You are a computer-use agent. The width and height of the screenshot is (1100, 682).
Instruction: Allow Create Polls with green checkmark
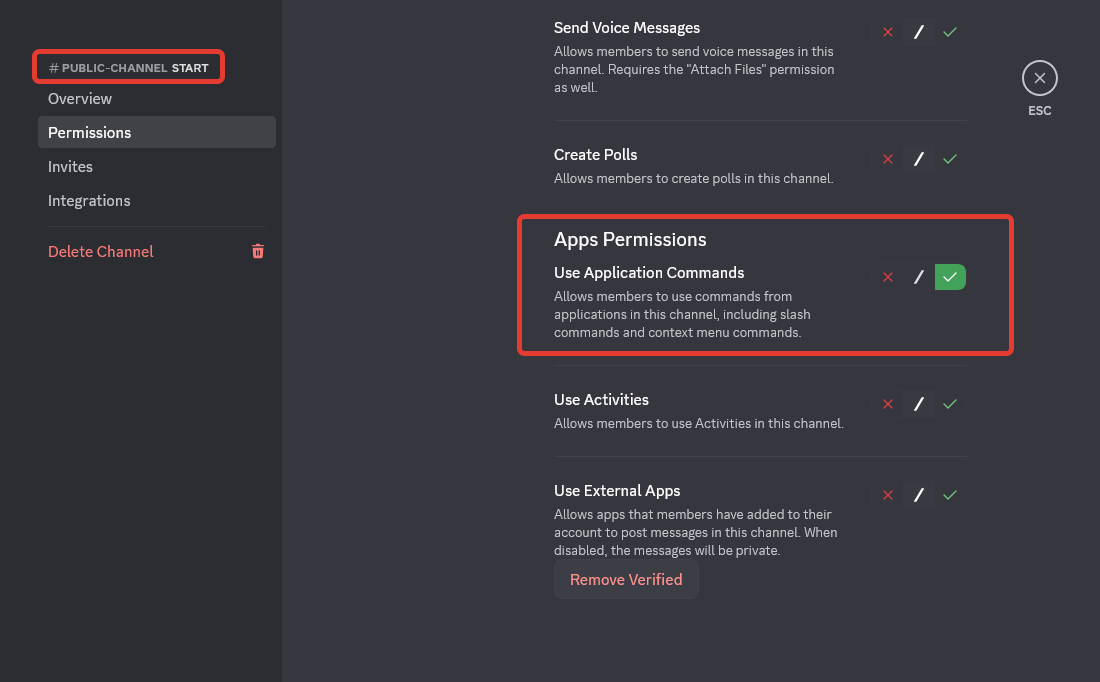(x=950, y=159)
